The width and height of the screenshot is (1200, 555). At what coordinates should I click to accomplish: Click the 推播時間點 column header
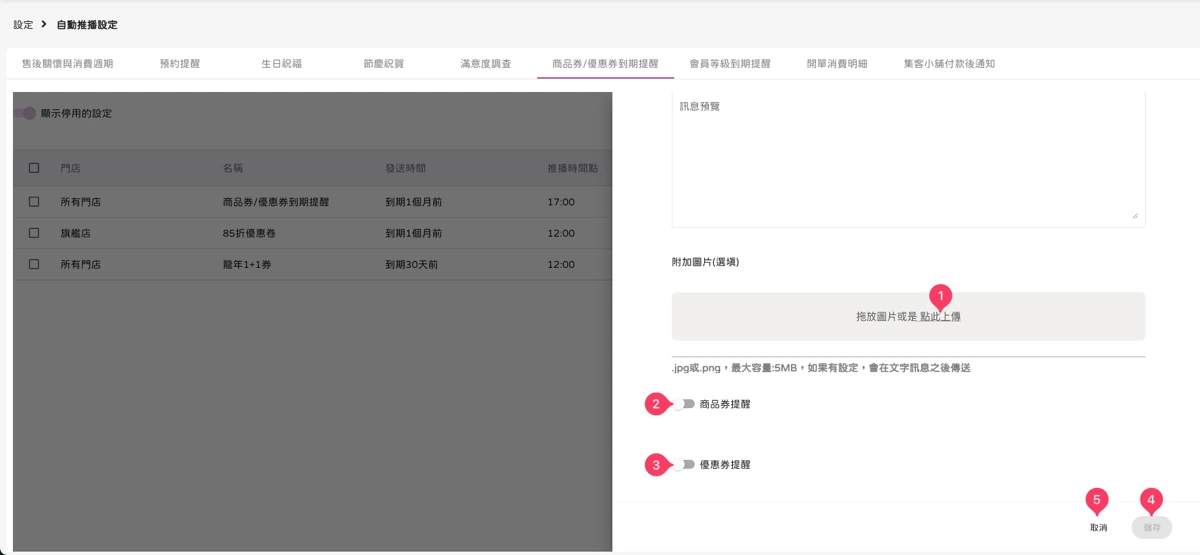pyautogui.click(x=573, y=168)
